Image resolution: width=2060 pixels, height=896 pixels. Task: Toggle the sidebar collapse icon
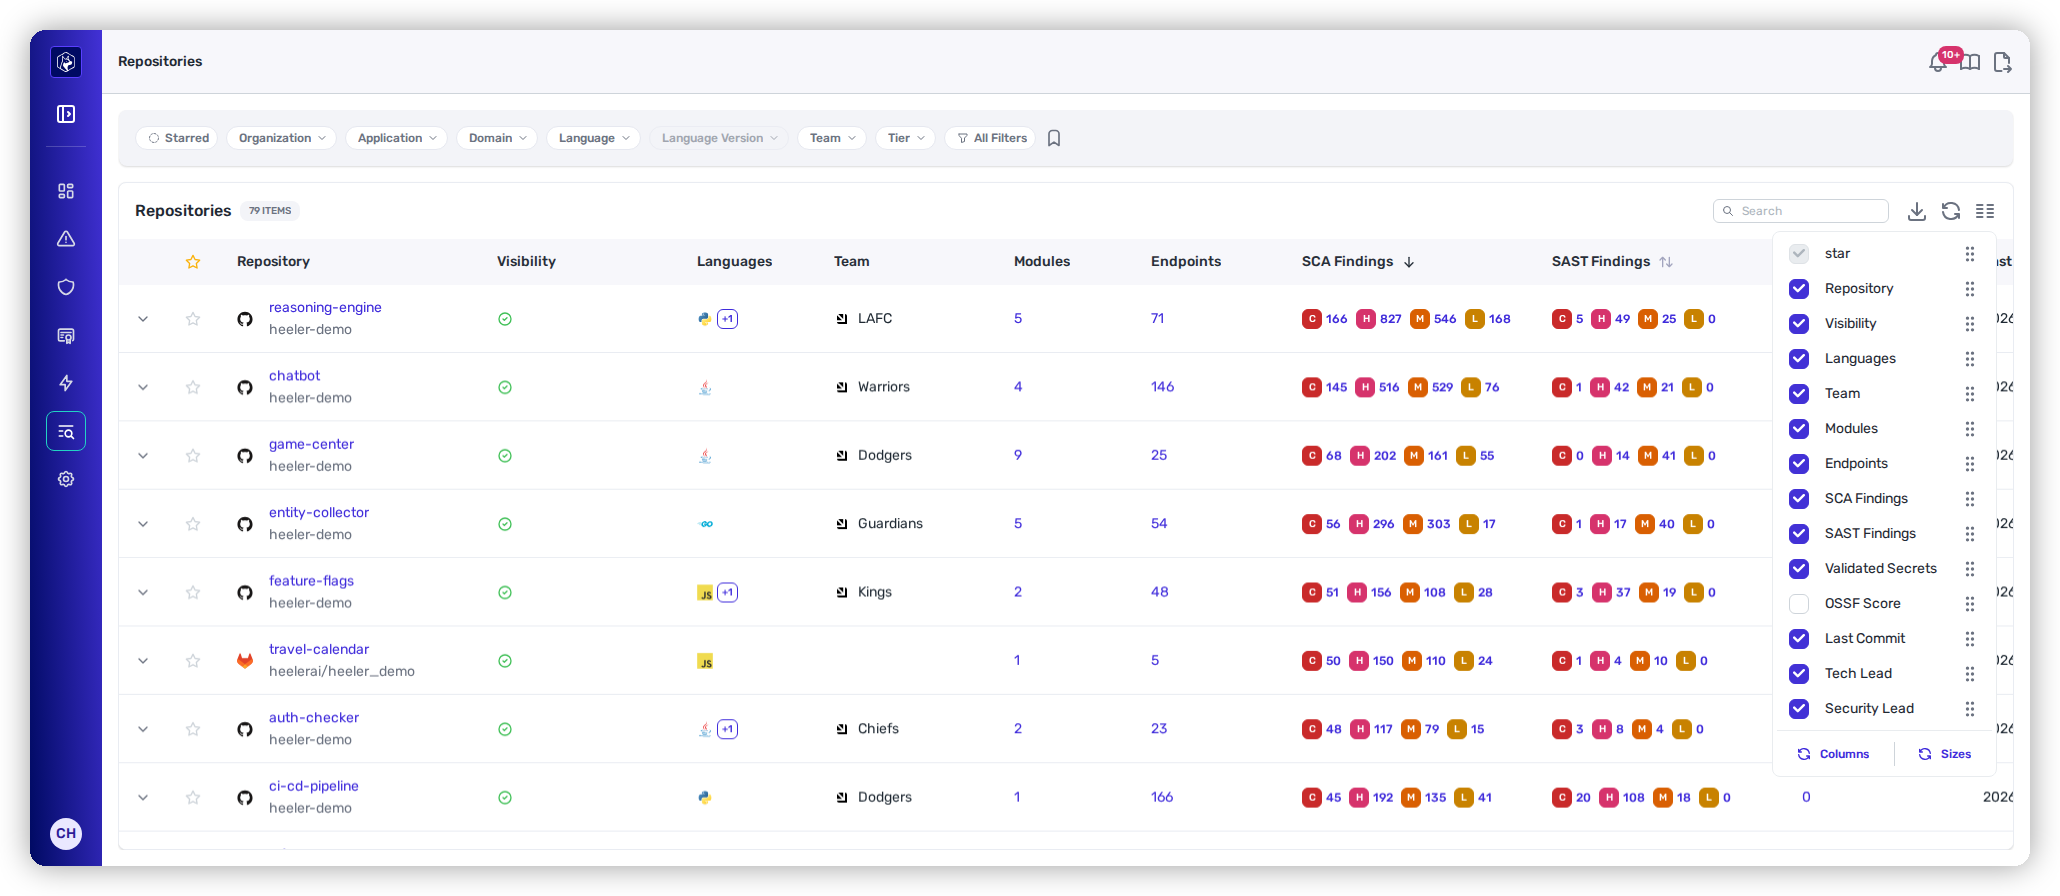(66, 114)
